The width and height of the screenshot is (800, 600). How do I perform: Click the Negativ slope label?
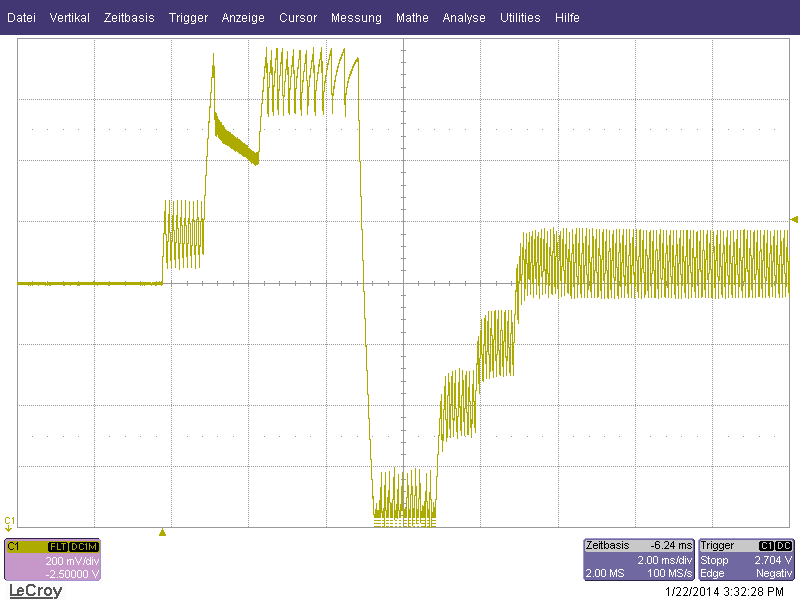[774, 573]
